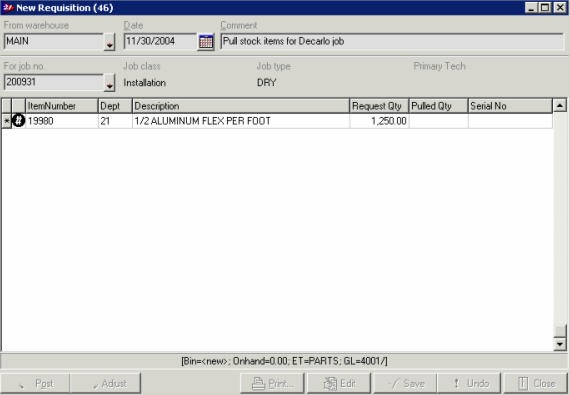The image size is (570, 395).
Task: Select item number cell 19980
Action: [x=62, y=121]
